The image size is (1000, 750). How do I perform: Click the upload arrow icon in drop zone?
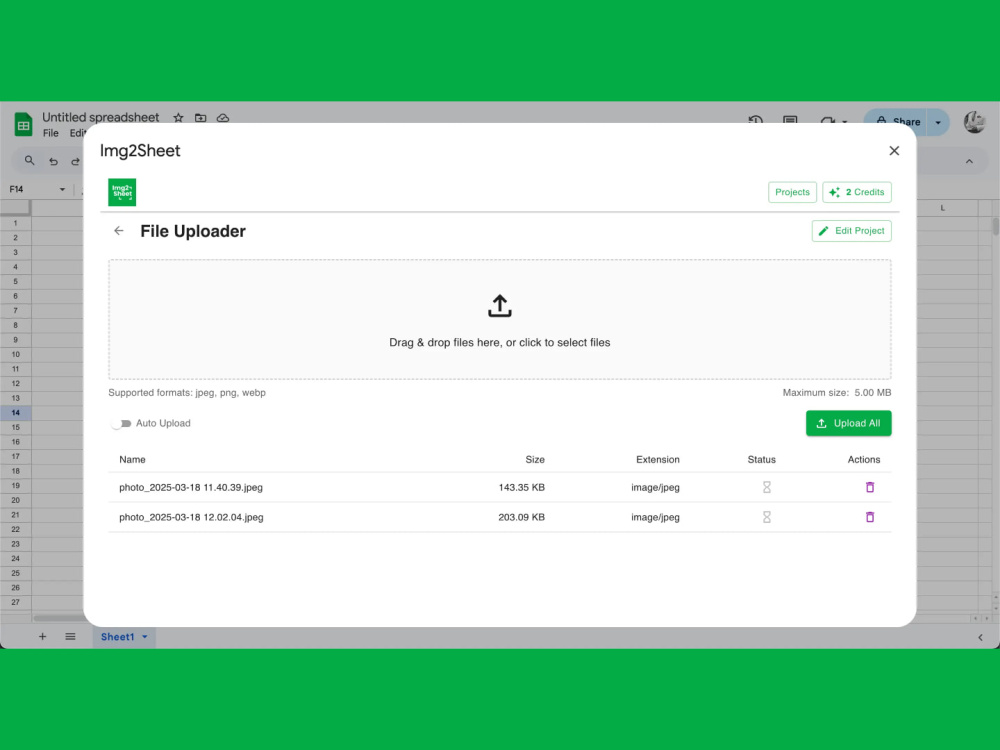(500, 306)
